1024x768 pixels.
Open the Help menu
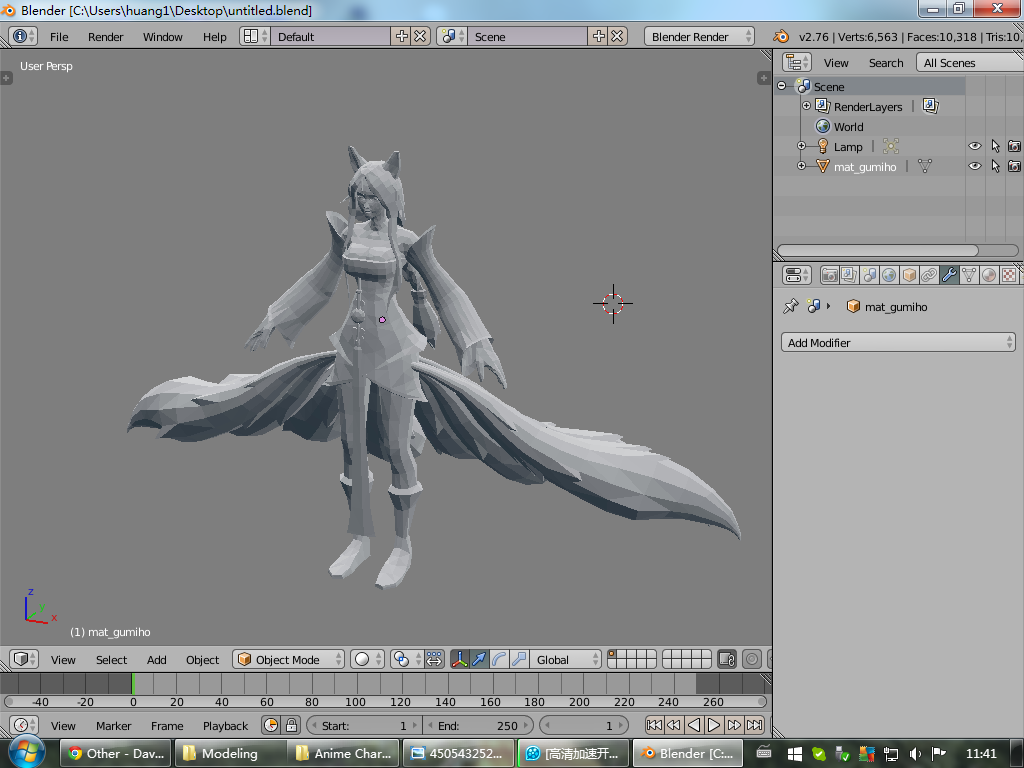214,37
